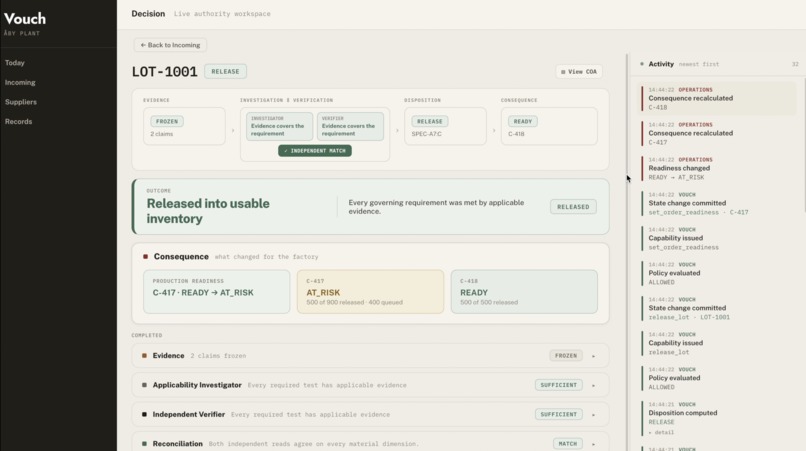Click the Evidence row bullet icon

click(x=144, y=356)
